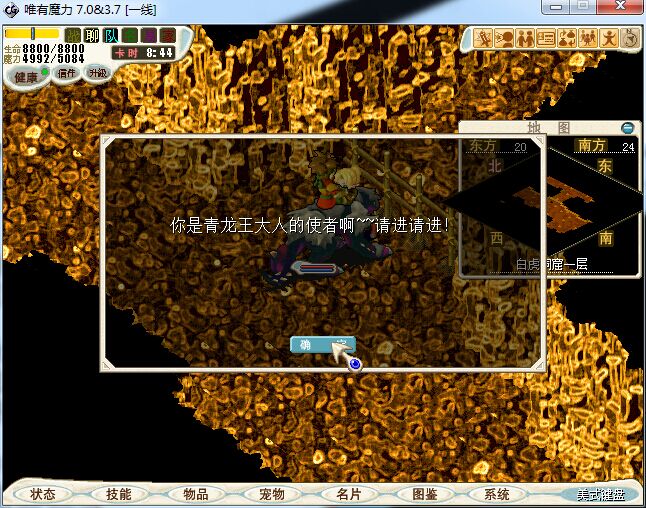Screen dimensions: 646x508
Task: Open the 物品 items menu
Action: pyautogui.click(x=196, y=494)
